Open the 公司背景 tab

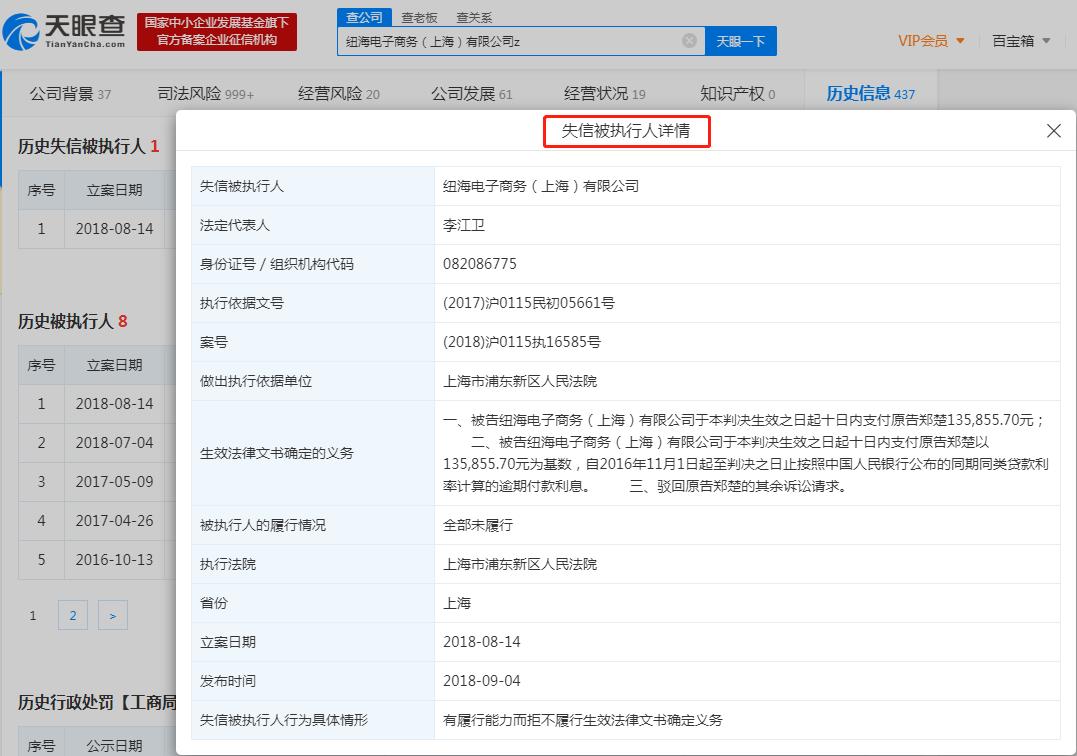coord(70,94)
